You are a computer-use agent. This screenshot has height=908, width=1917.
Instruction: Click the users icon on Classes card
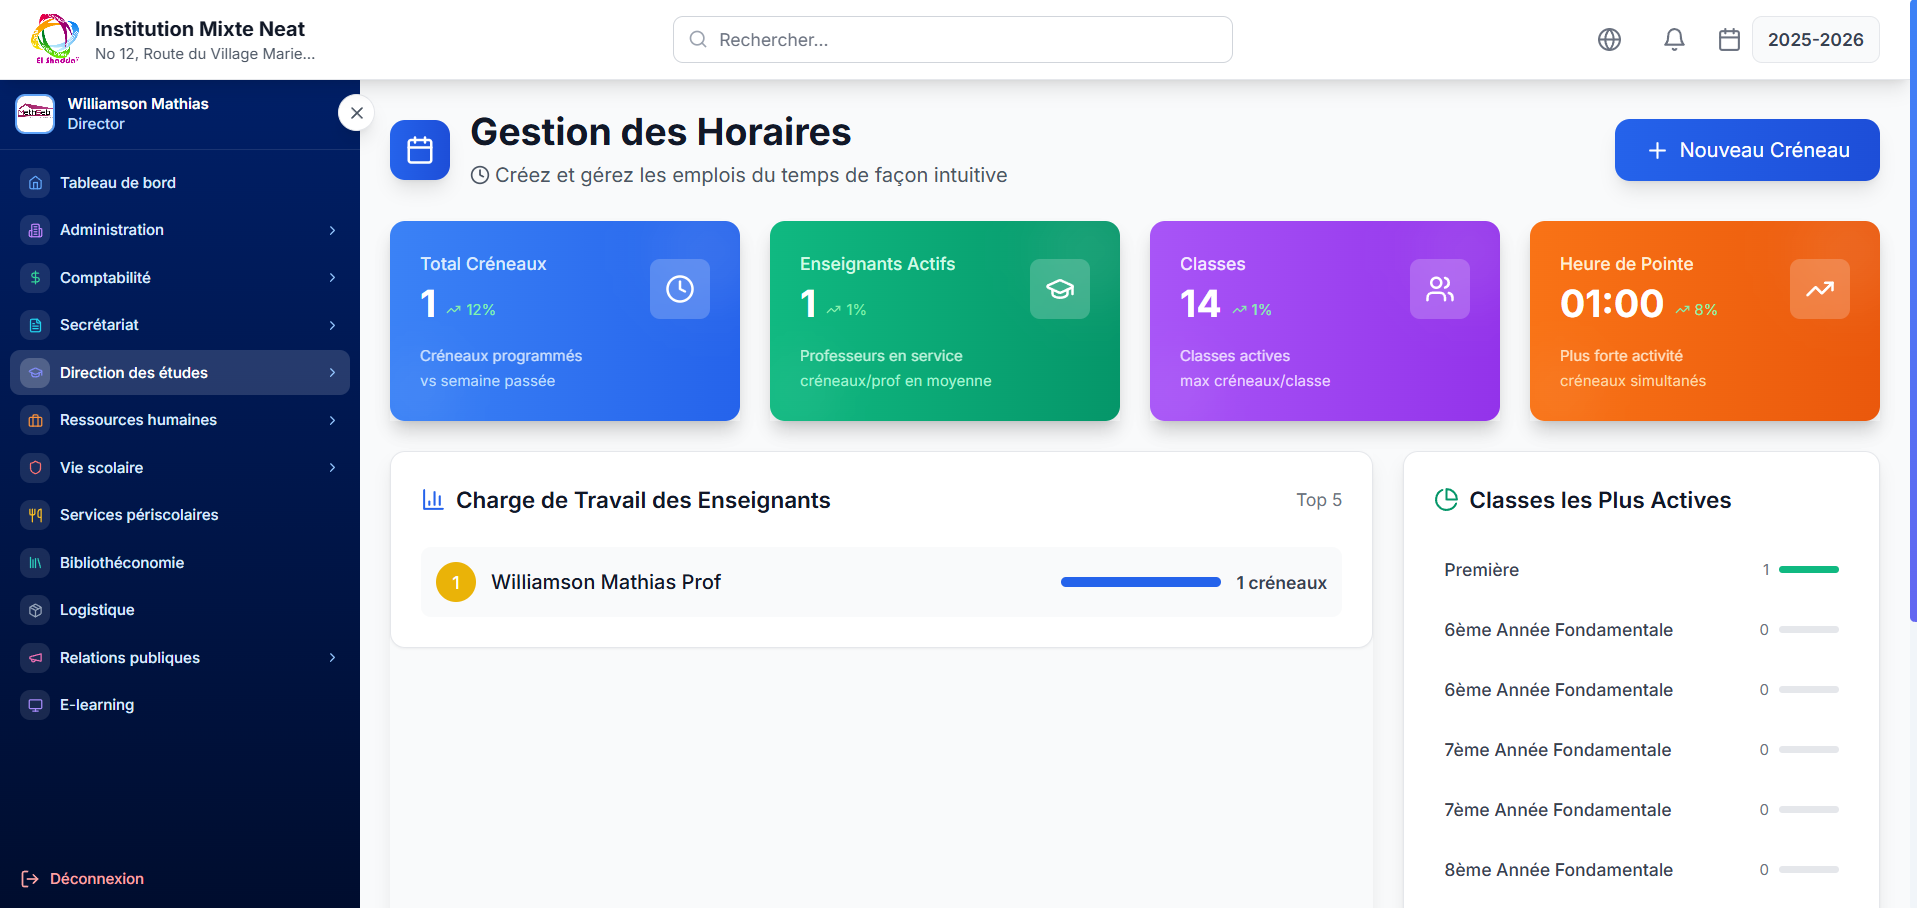point(1439,289)
